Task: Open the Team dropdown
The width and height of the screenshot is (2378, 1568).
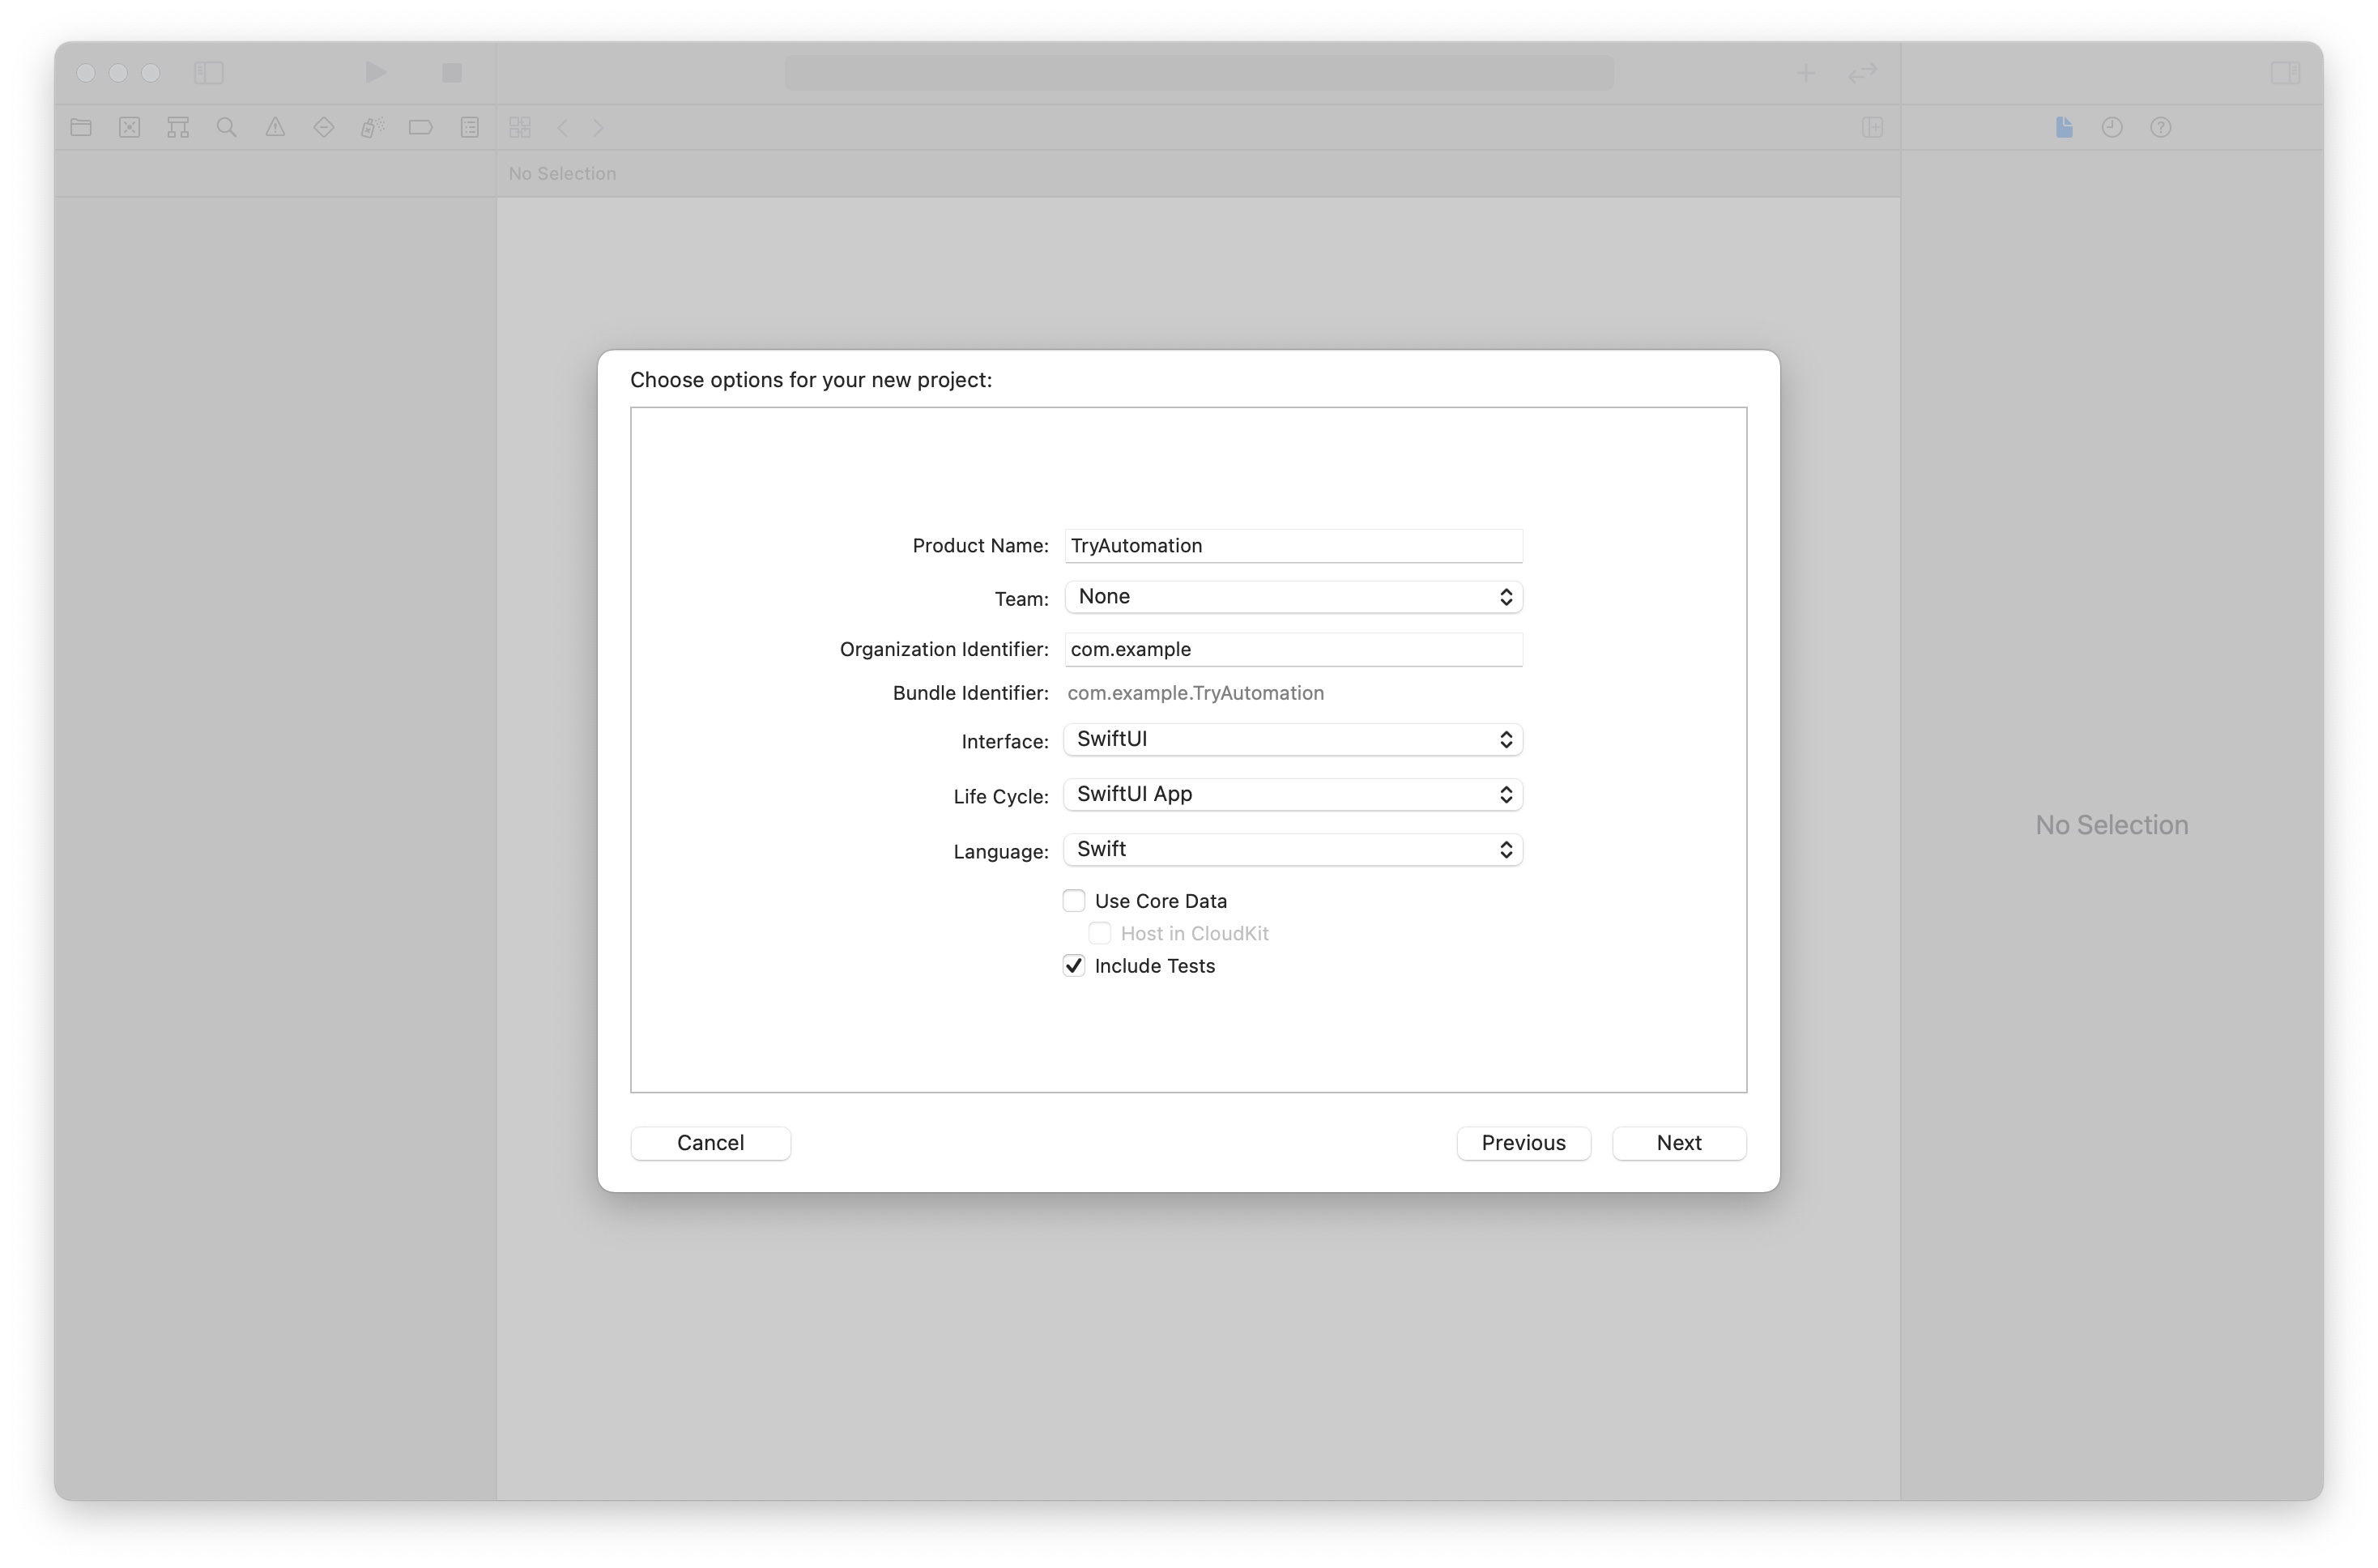Action: pos(1292,597)
